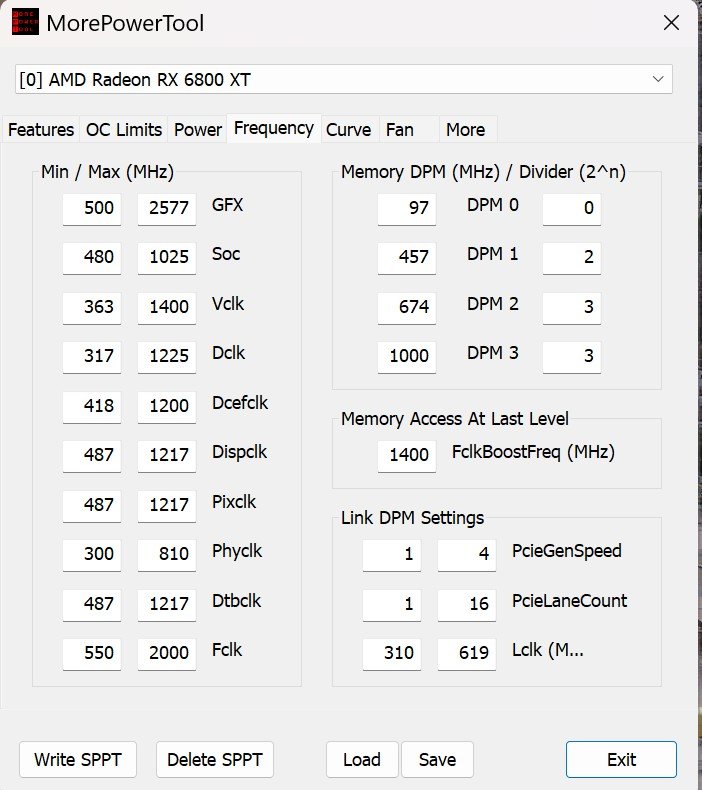Click the FclkBoostFreq field showing 1400
The image size is (702, 790).
(407, 456)
